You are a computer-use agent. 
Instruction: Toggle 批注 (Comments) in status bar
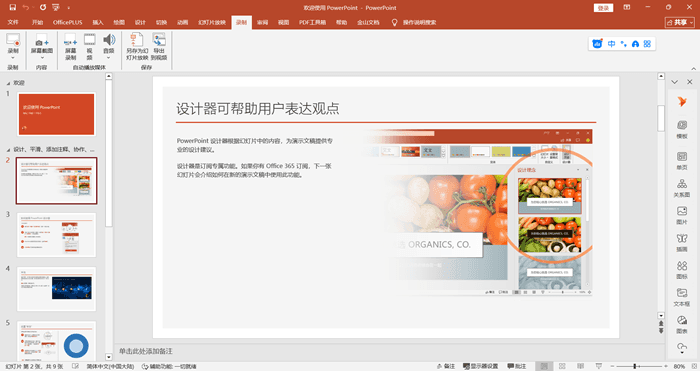click(517, 366)
